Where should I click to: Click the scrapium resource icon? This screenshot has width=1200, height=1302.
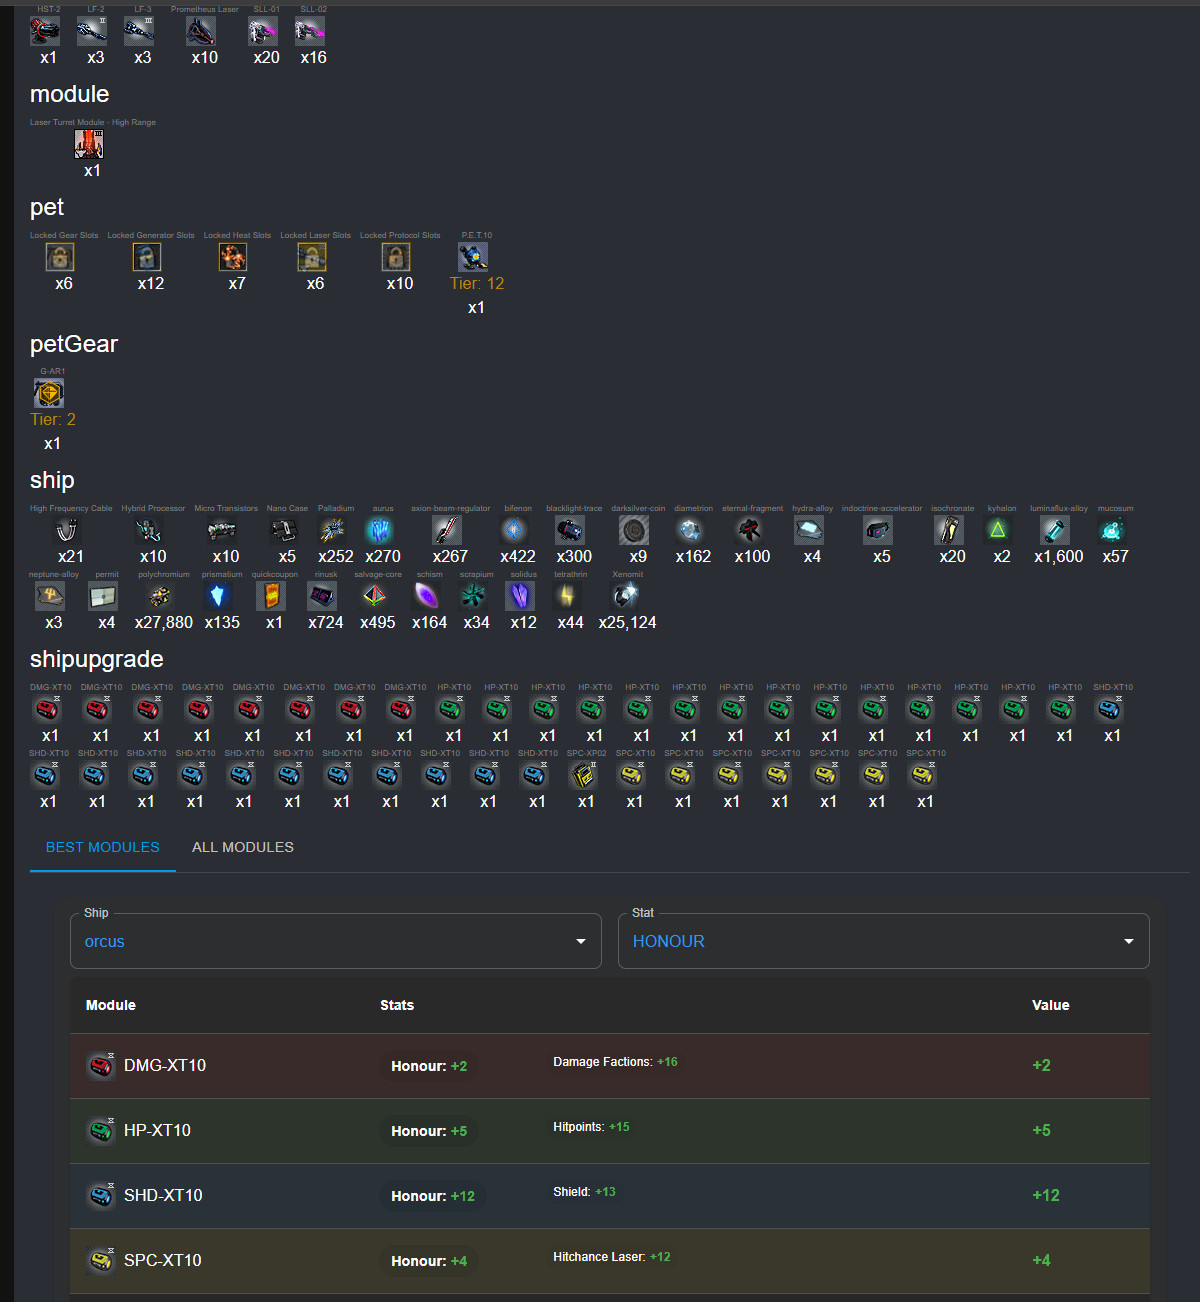pyautogui.click(x=473, y=596)
